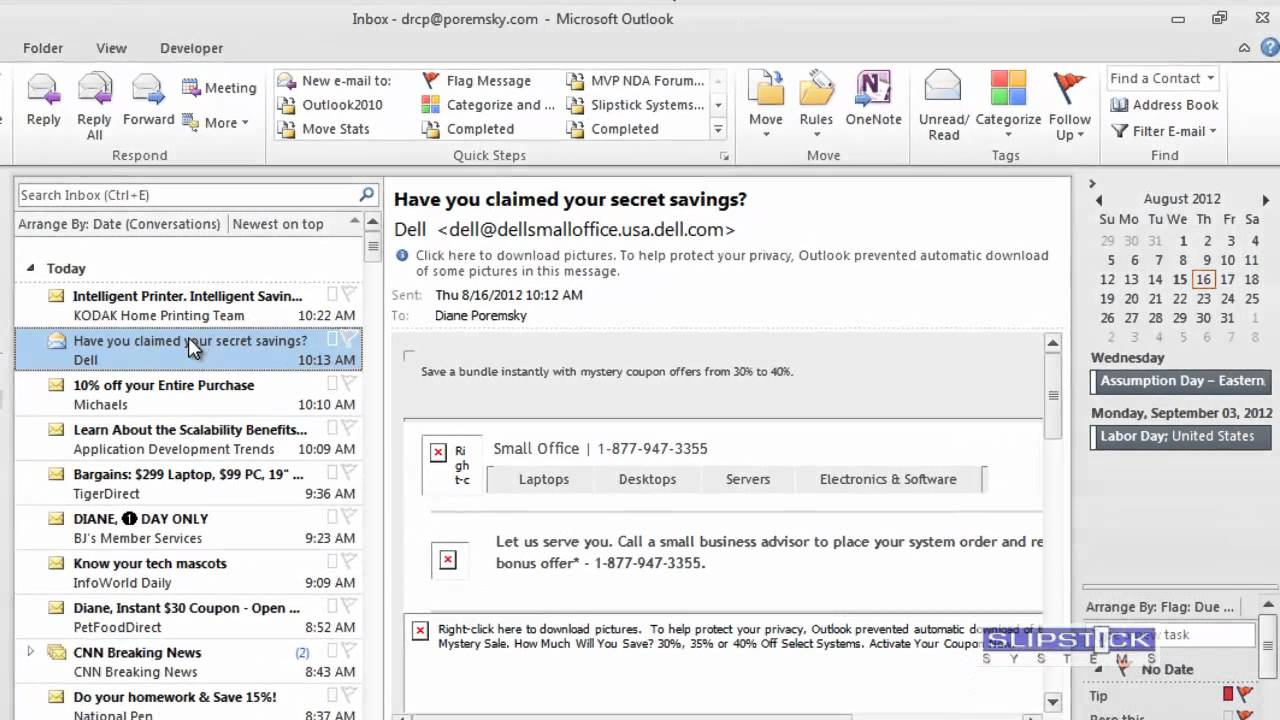The width and height of the screenshot is (1280, 720).
Task: Click the red category swatch on Tip task
Action: tap(1229, 694)
